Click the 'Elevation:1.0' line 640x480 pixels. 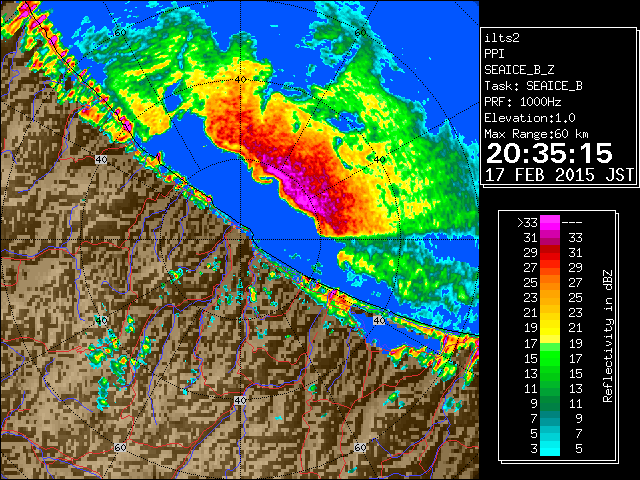coord(530,118)
